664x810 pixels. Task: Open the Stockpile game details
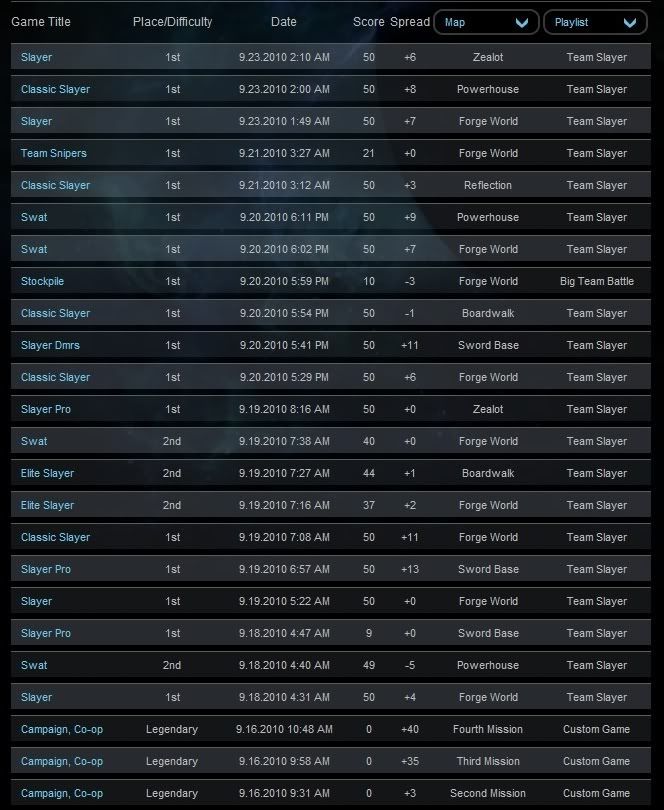pyautogui.click(x=42, y=281)
